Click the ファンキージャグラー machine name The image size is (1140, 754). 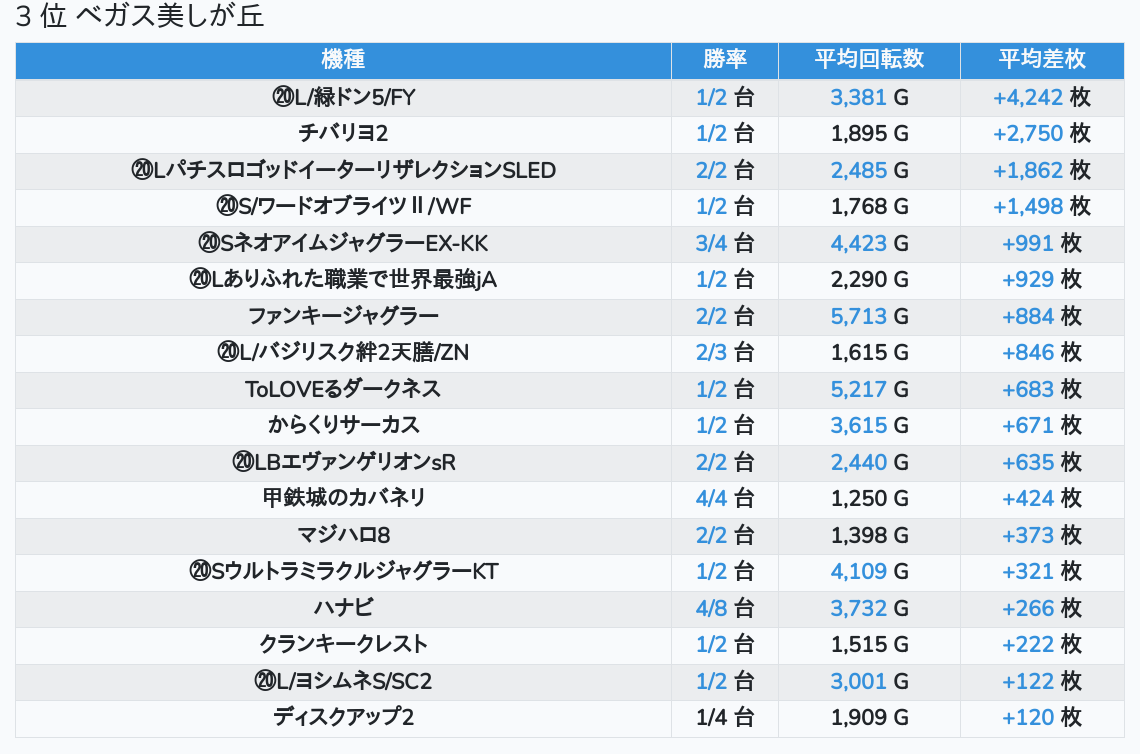click(x=343, y=317)
